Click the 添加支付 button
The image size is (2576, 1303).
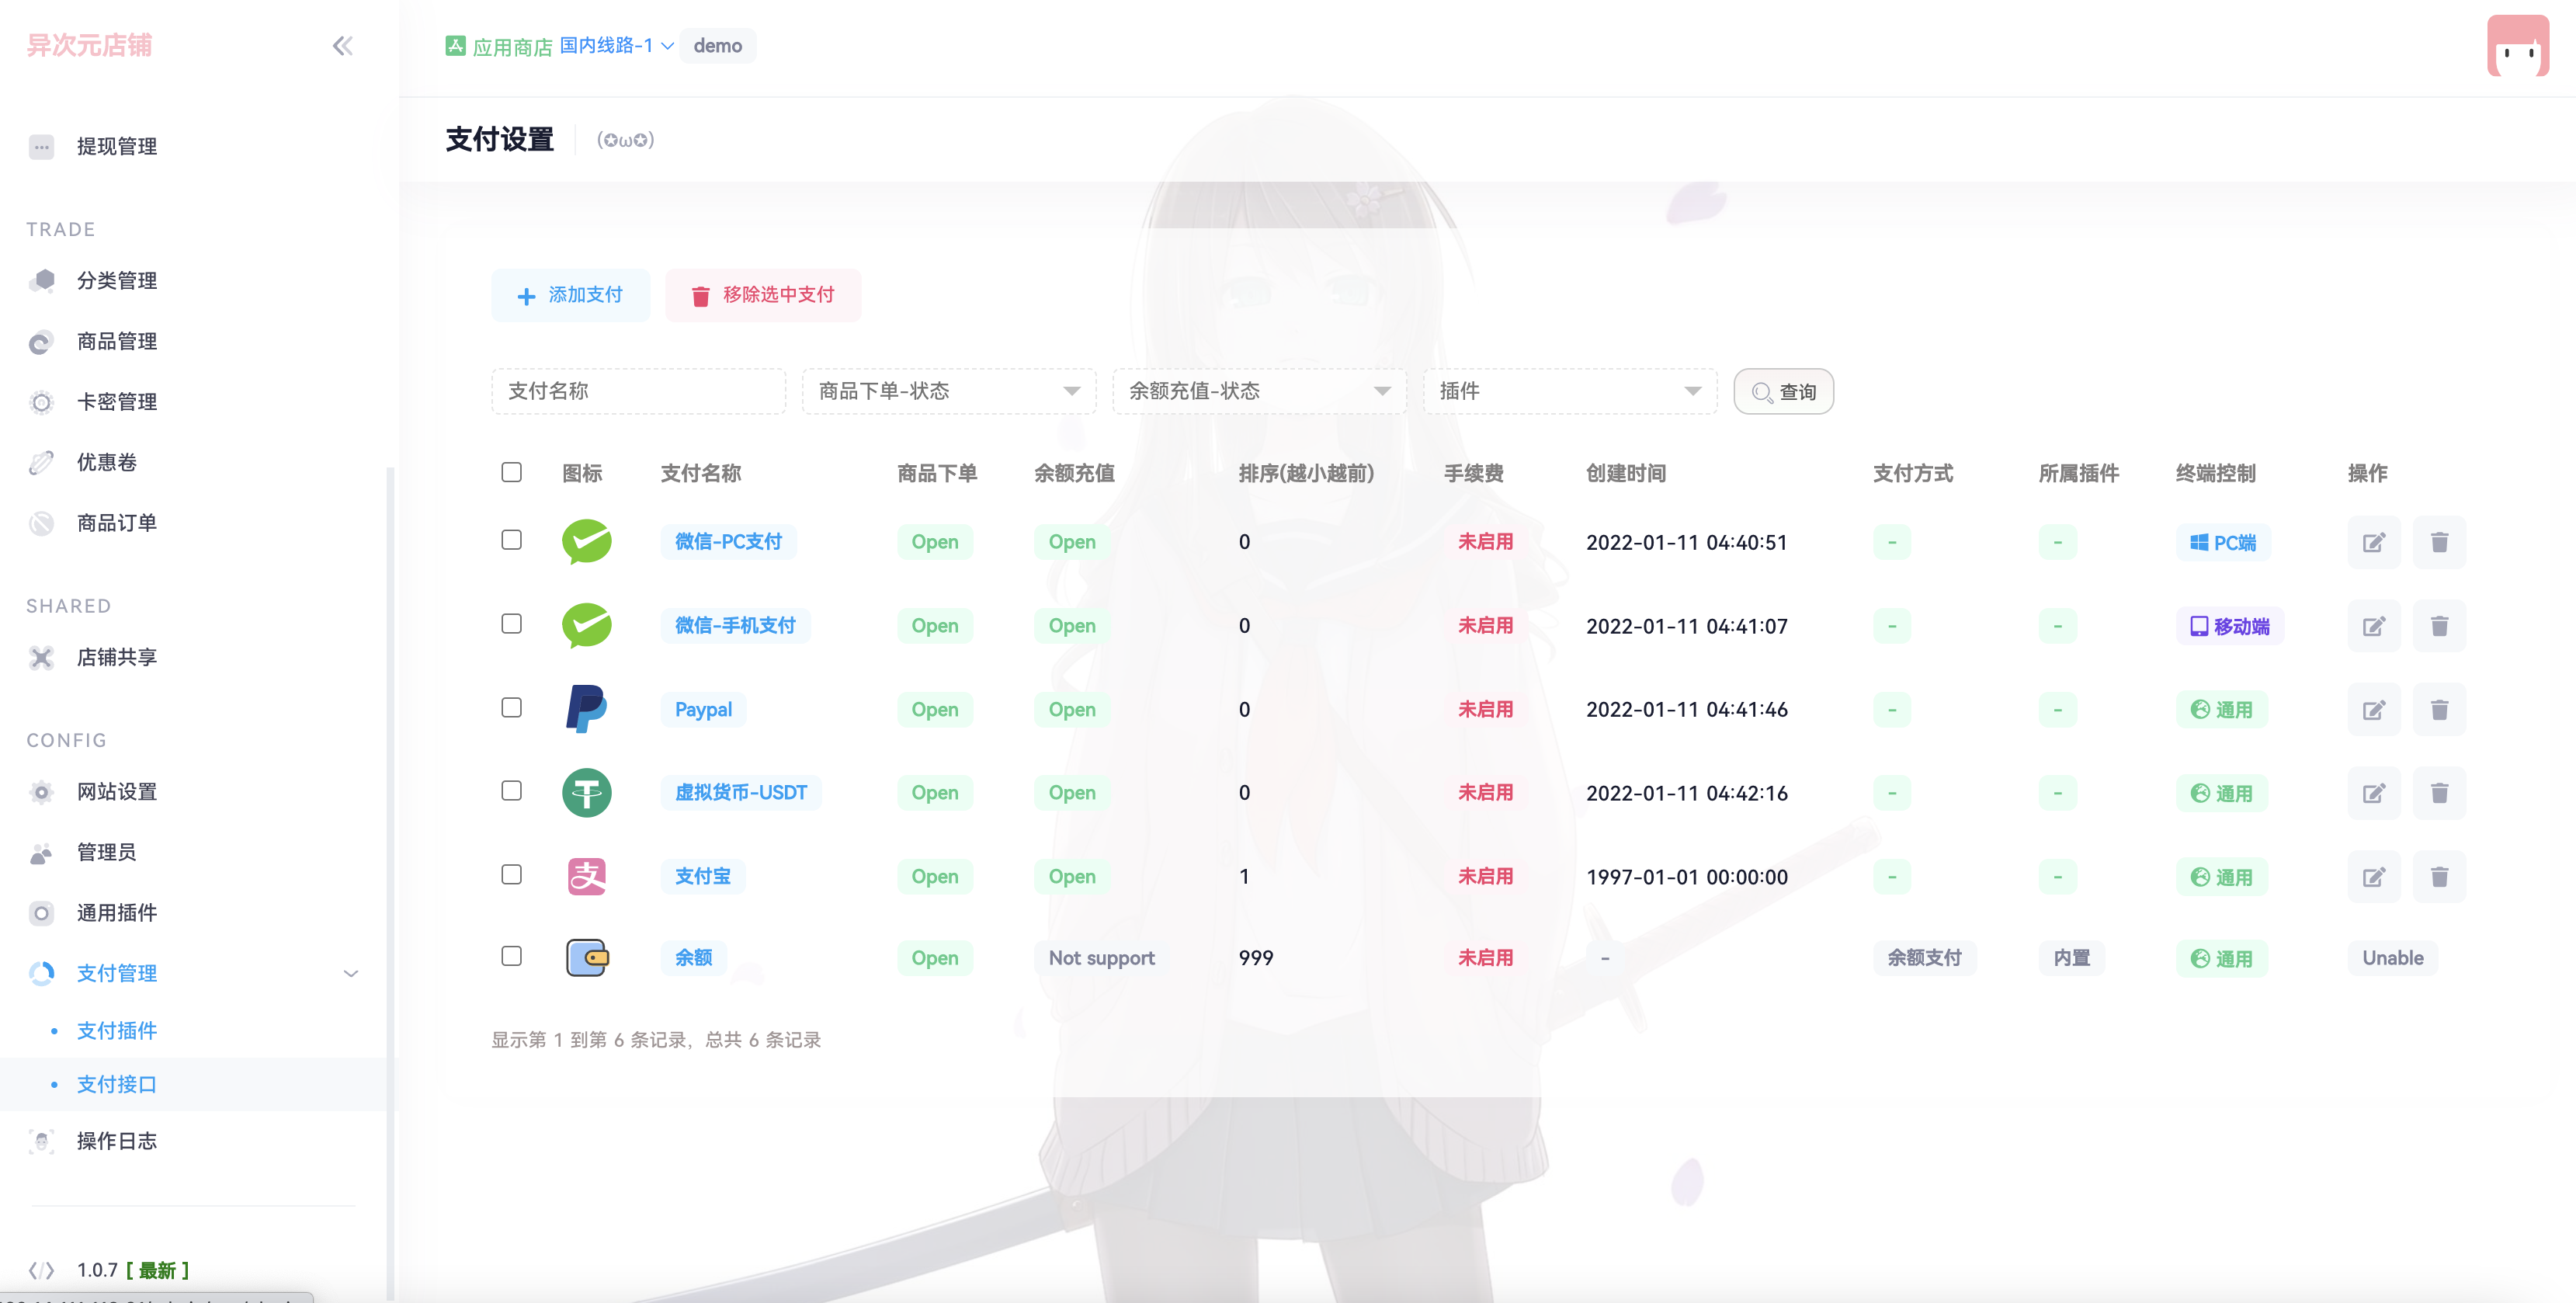570,295
